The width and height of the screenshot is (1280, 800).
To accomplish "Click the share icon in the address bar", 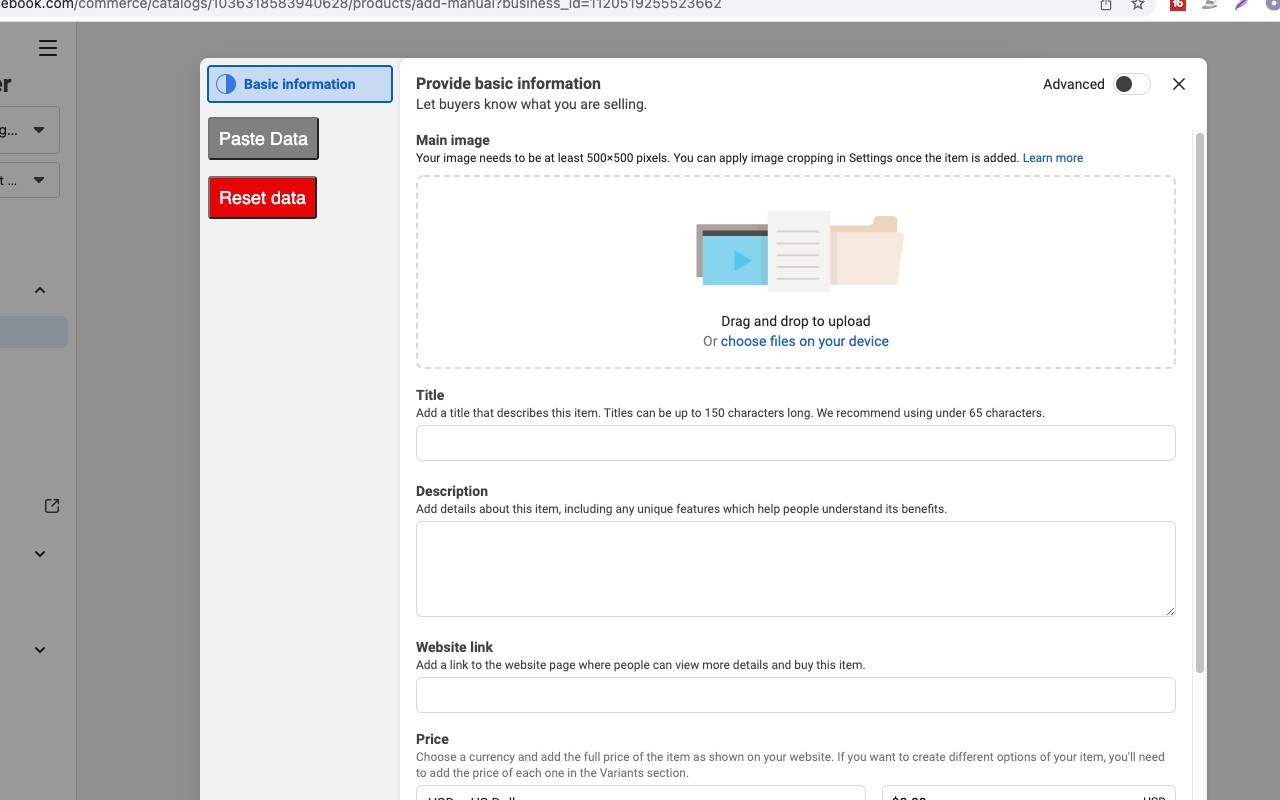I will click(x=1106, y=5).
